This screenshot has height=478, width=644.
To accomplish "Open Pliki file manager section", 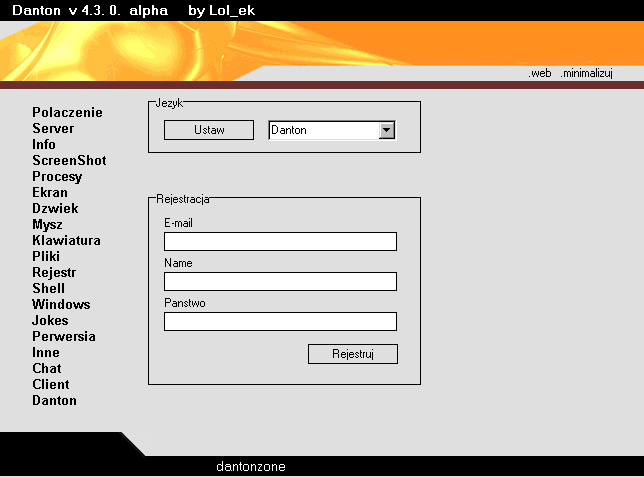I will (46, 257).
